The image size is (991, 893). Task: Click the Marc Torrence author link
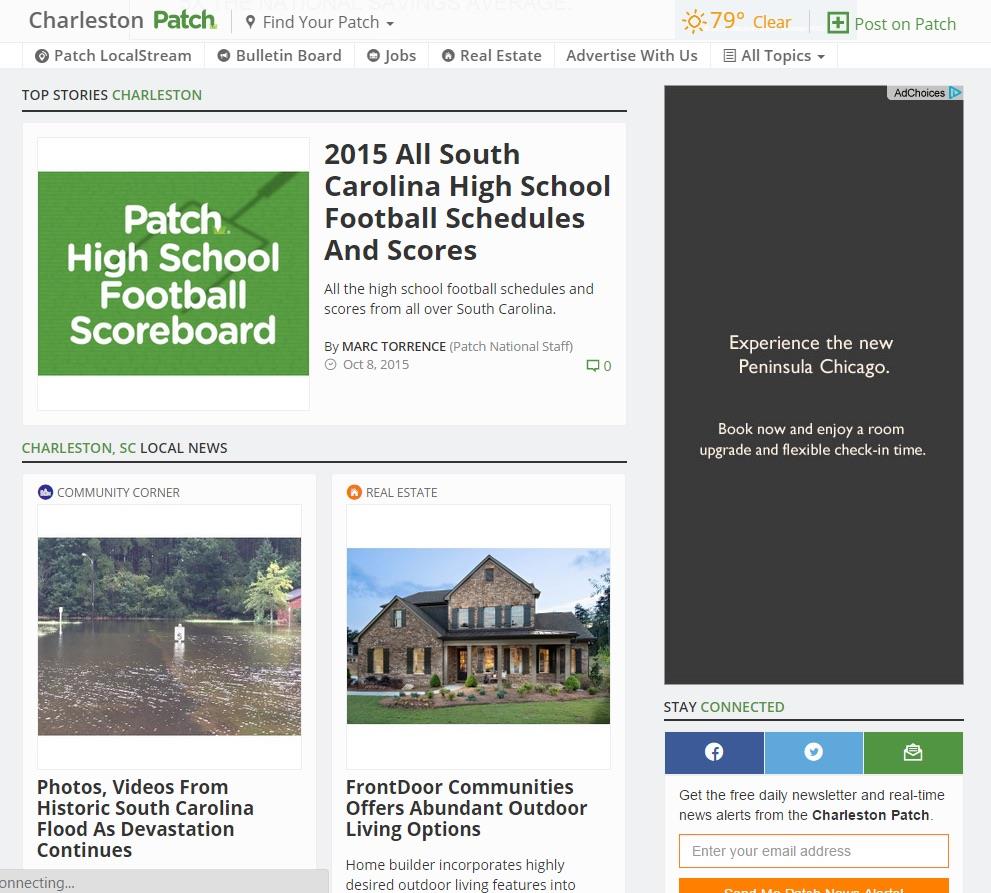(x=394, y=346)
